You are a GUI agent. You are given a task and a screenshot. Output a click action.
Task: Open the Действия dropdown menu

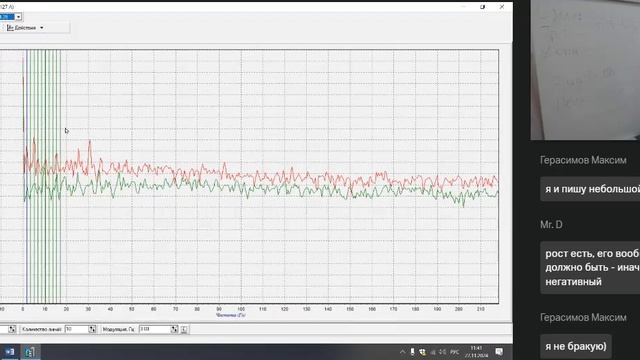click(x=25, y=28)
